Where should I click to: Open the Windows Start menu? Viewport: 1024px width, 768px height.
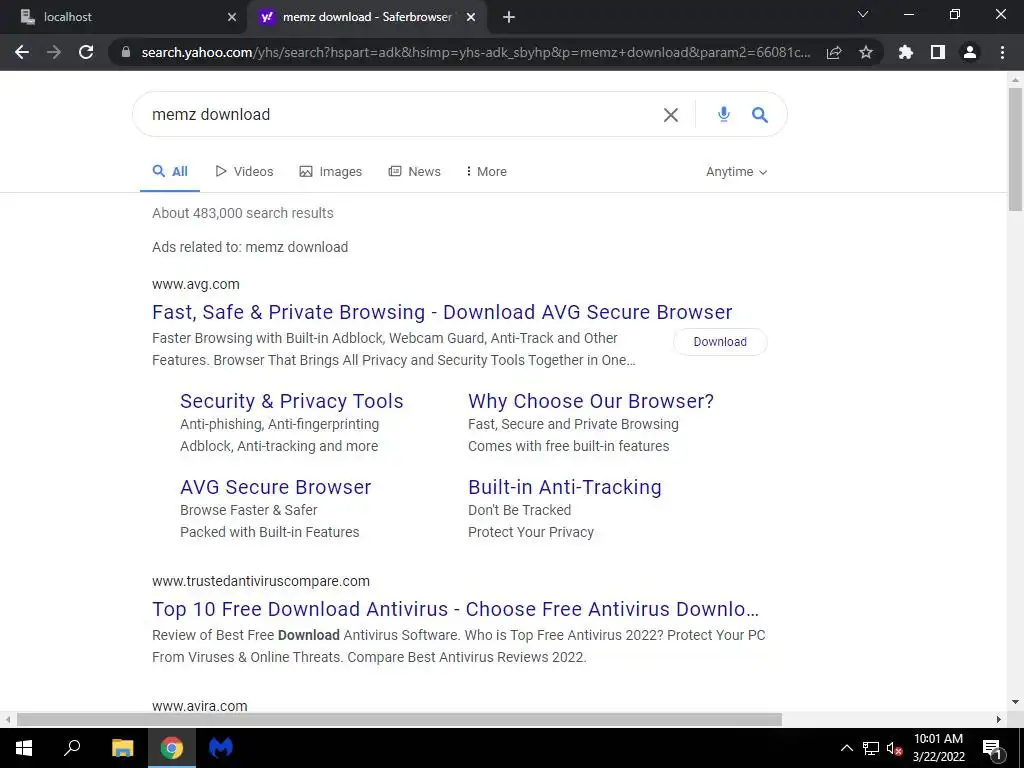tap(24, 748)
